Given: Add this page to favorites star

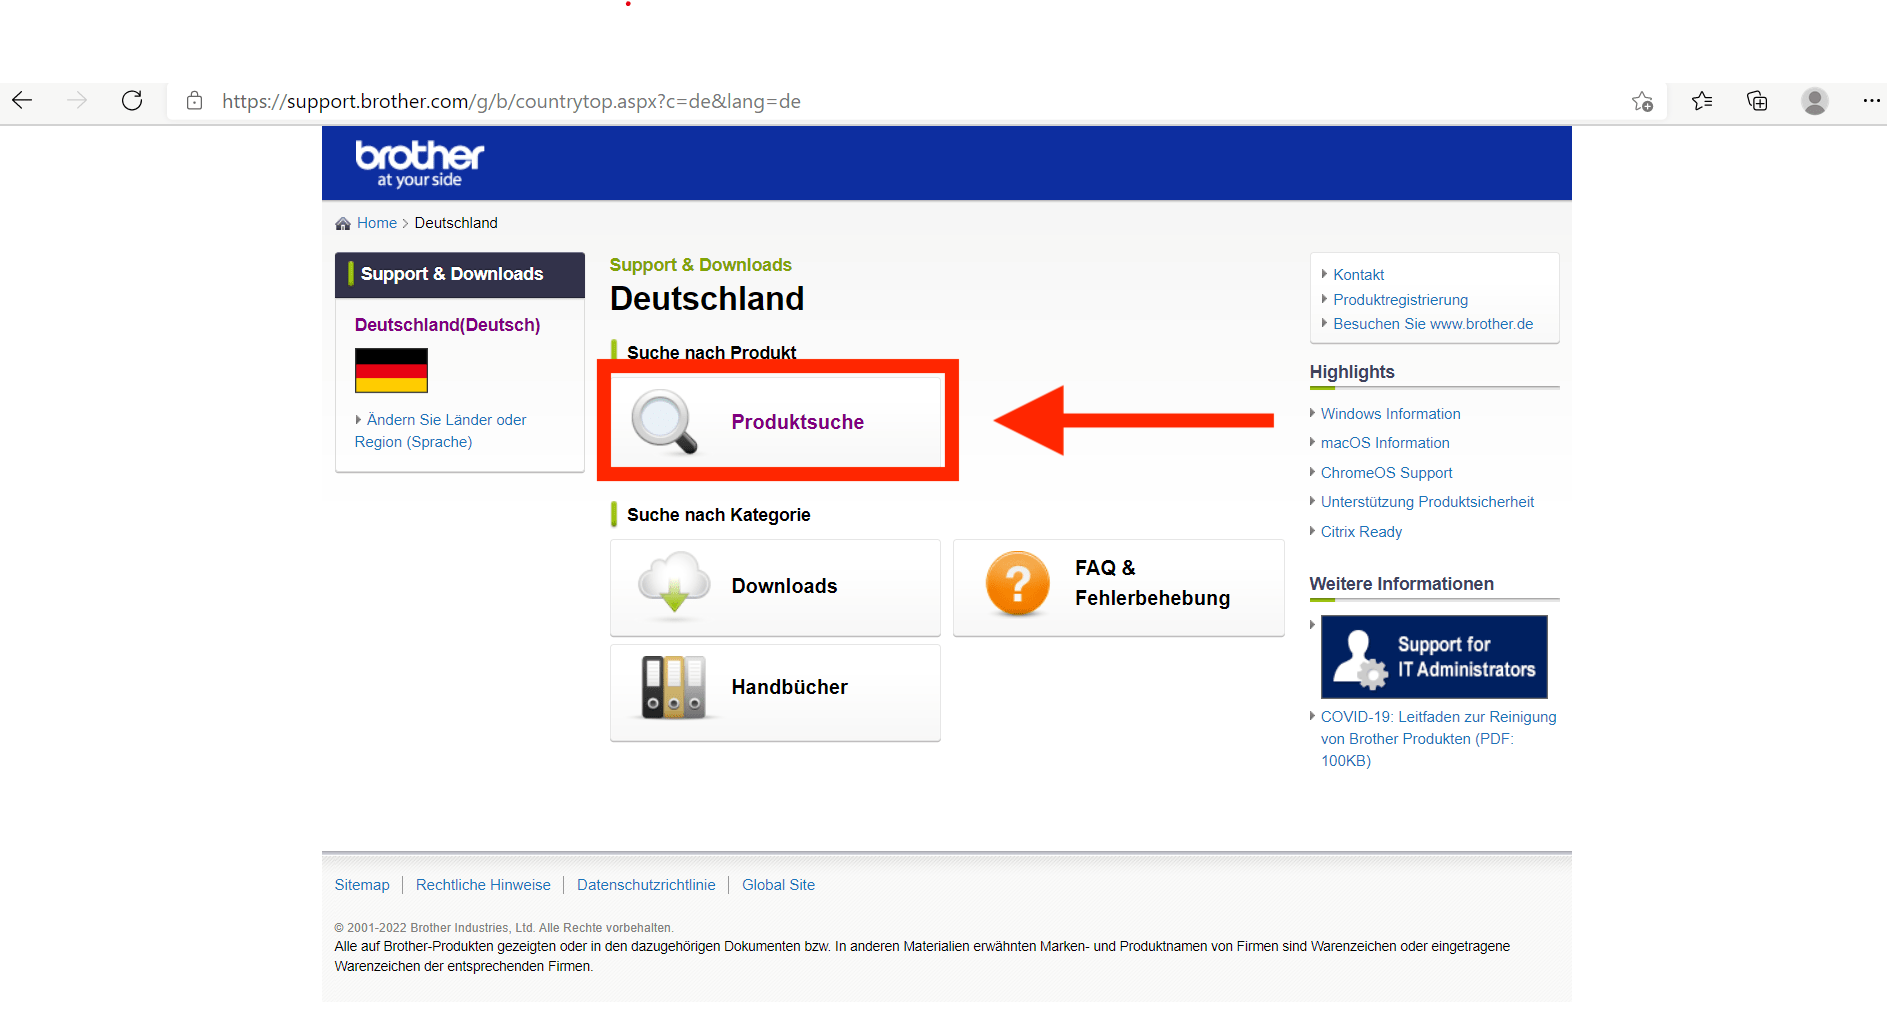Looking at the screenshot, I should (x=1642, y=101).
